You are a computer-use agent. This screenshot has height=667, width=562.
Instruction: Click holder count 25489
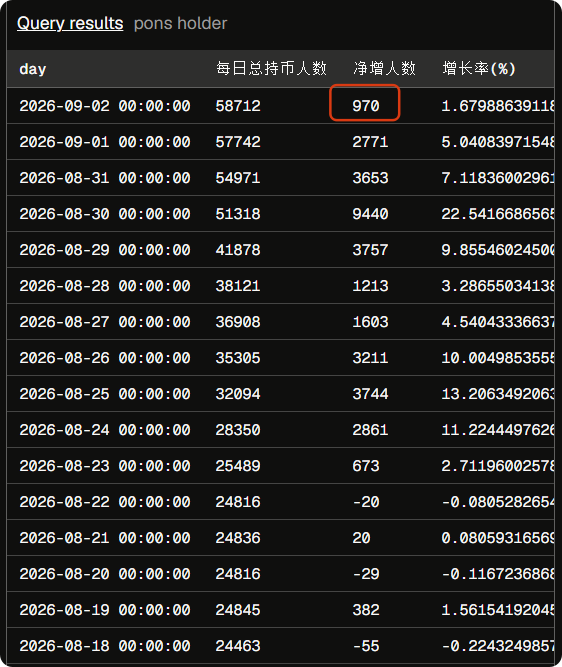click(x=238, y=466)
